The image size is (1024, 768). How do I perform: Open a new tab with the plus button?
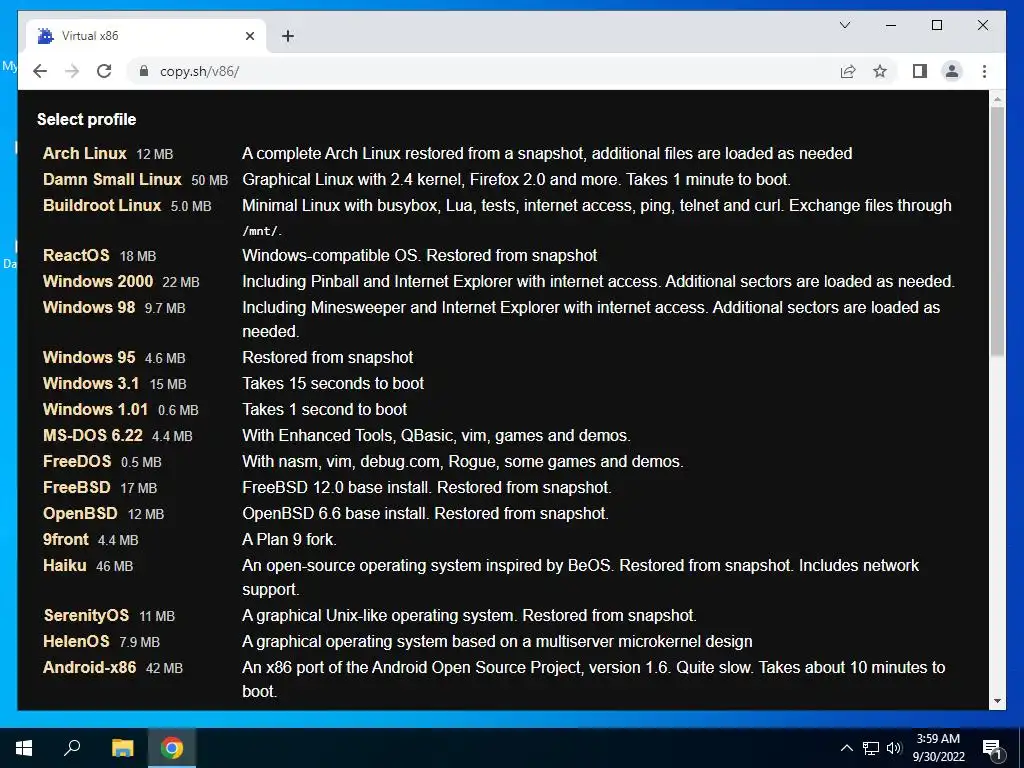pos(288,36)
